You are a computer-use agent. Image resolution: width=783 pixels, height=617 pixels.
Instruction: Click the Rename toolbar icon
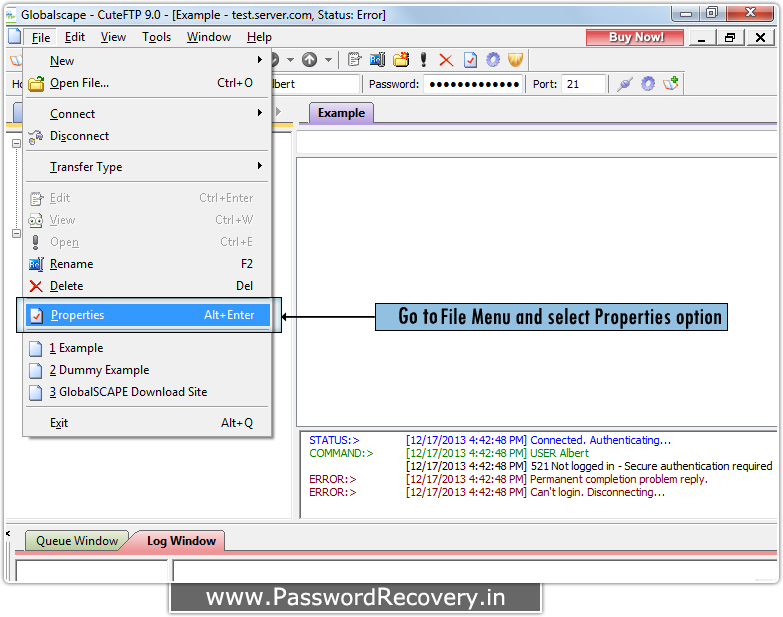point(378,60)
